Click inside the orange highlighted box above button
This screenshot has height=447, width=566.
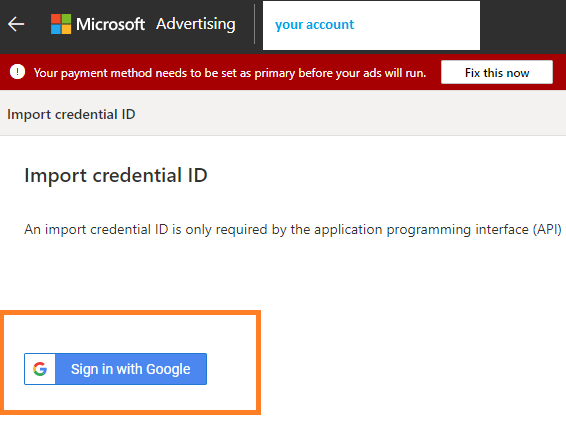[x=130, y=334]
